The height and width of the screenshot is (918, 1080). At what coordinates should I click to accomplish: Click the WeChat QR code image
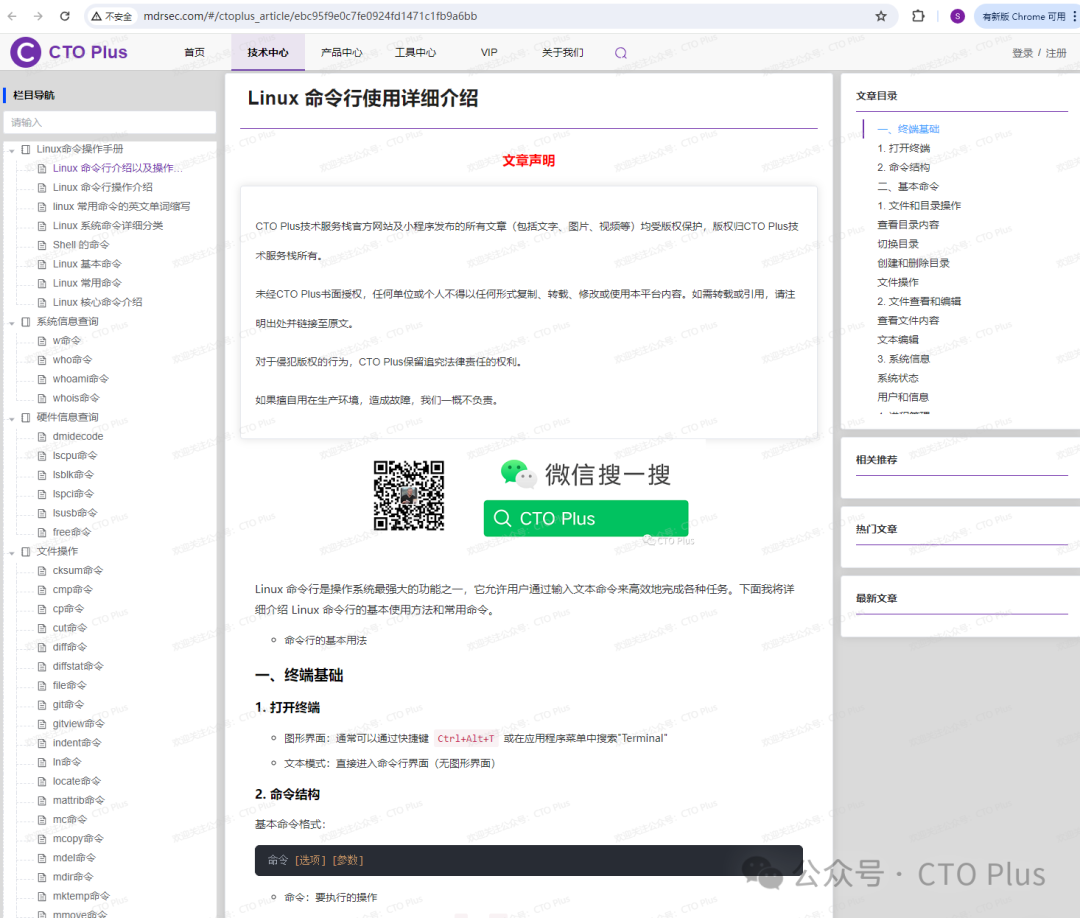[408, 495]
